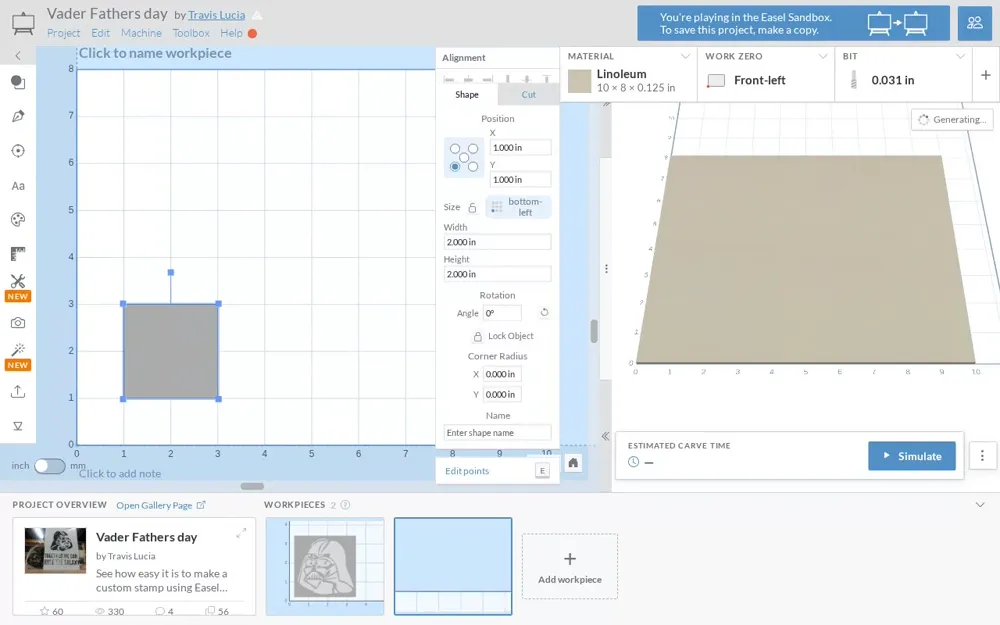The height and width of the screenshot is (625, 1000).
Task: Open the design library palette icon
Action: 18,220
